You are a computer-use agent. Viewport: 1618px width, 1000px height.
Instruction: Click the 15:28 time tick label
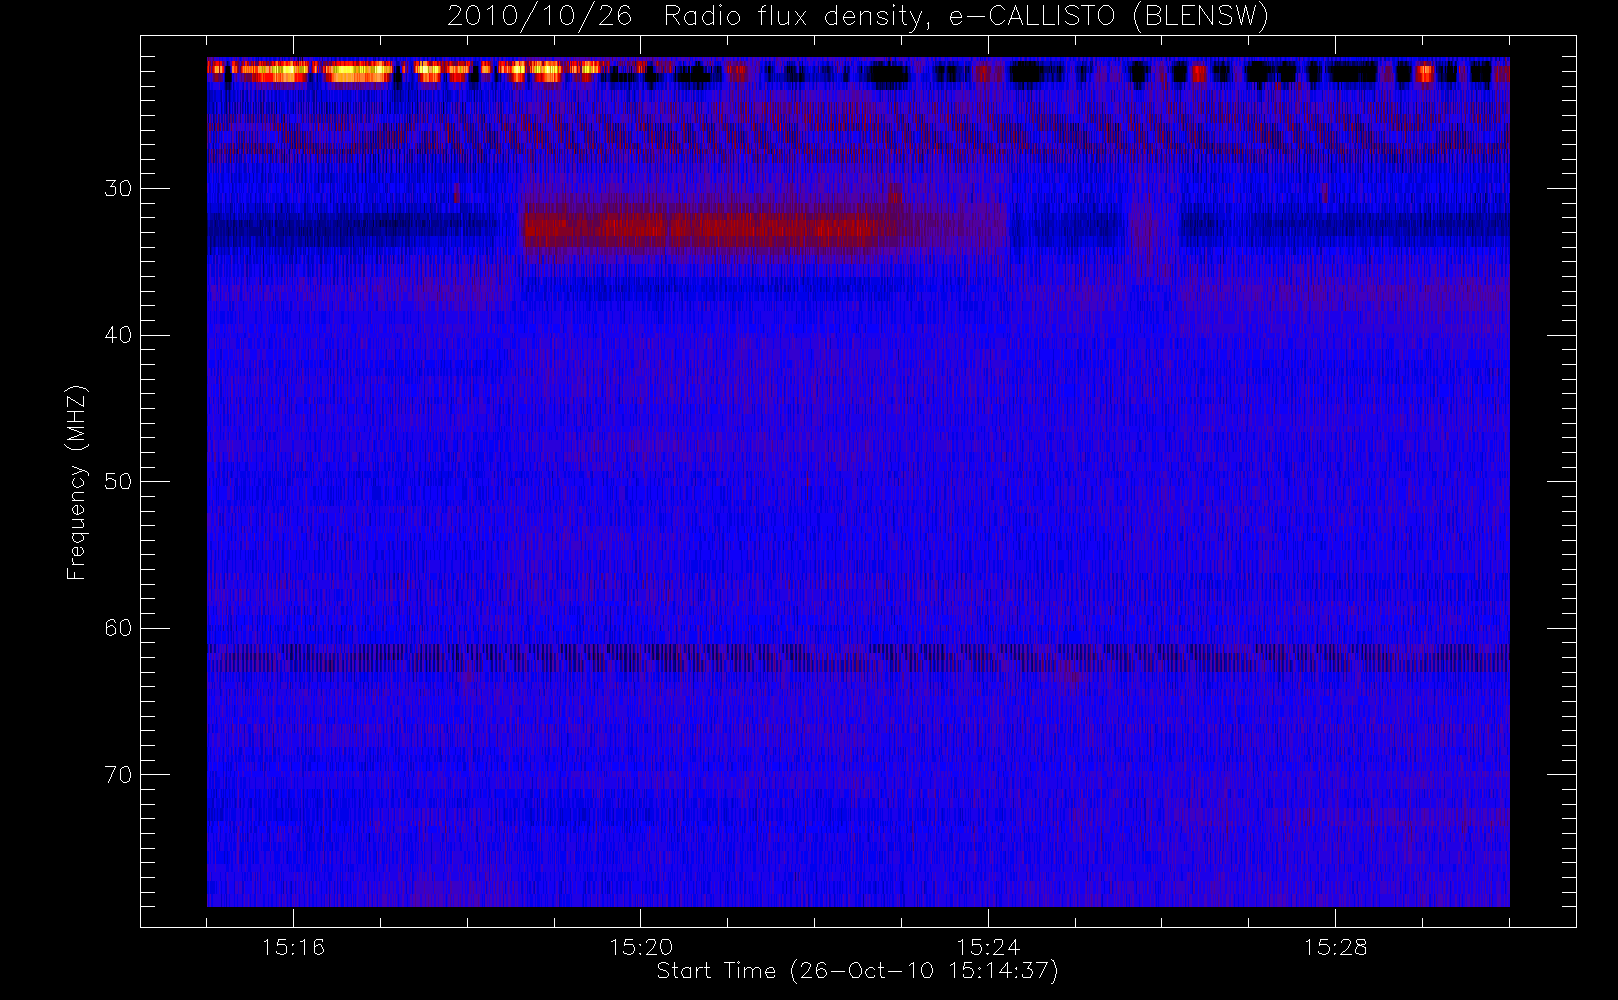[1335, 947]
